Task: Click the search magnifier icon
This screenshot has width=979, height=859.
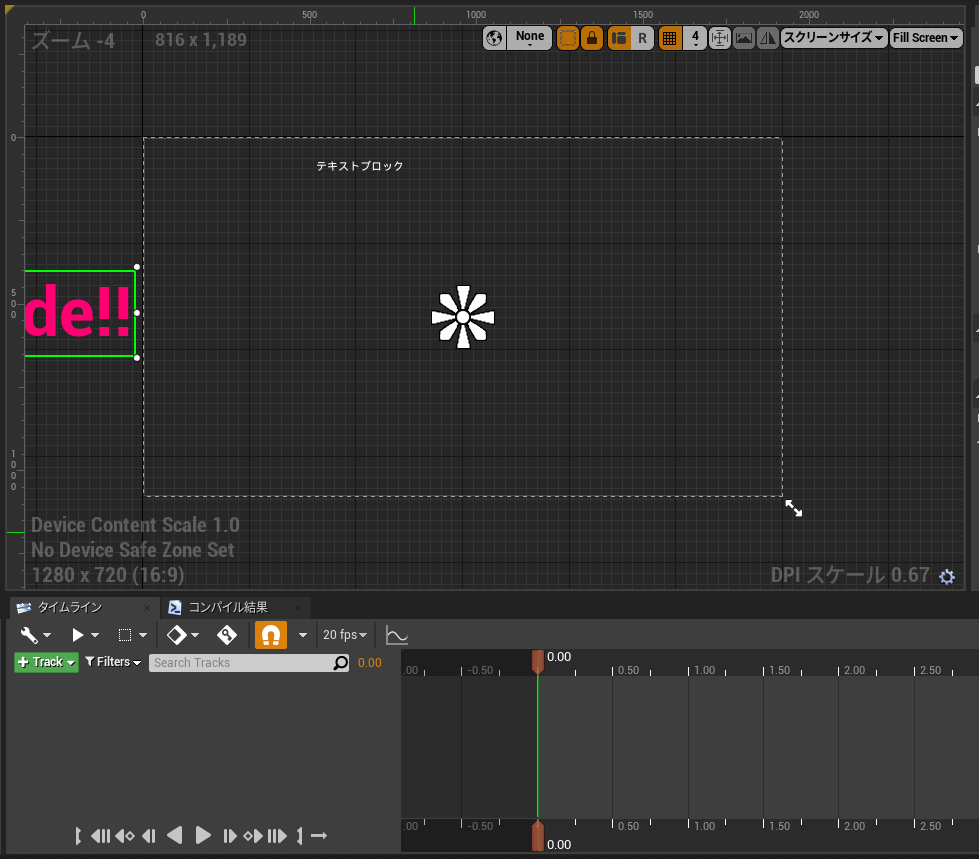Action: [x=340, y=663]
